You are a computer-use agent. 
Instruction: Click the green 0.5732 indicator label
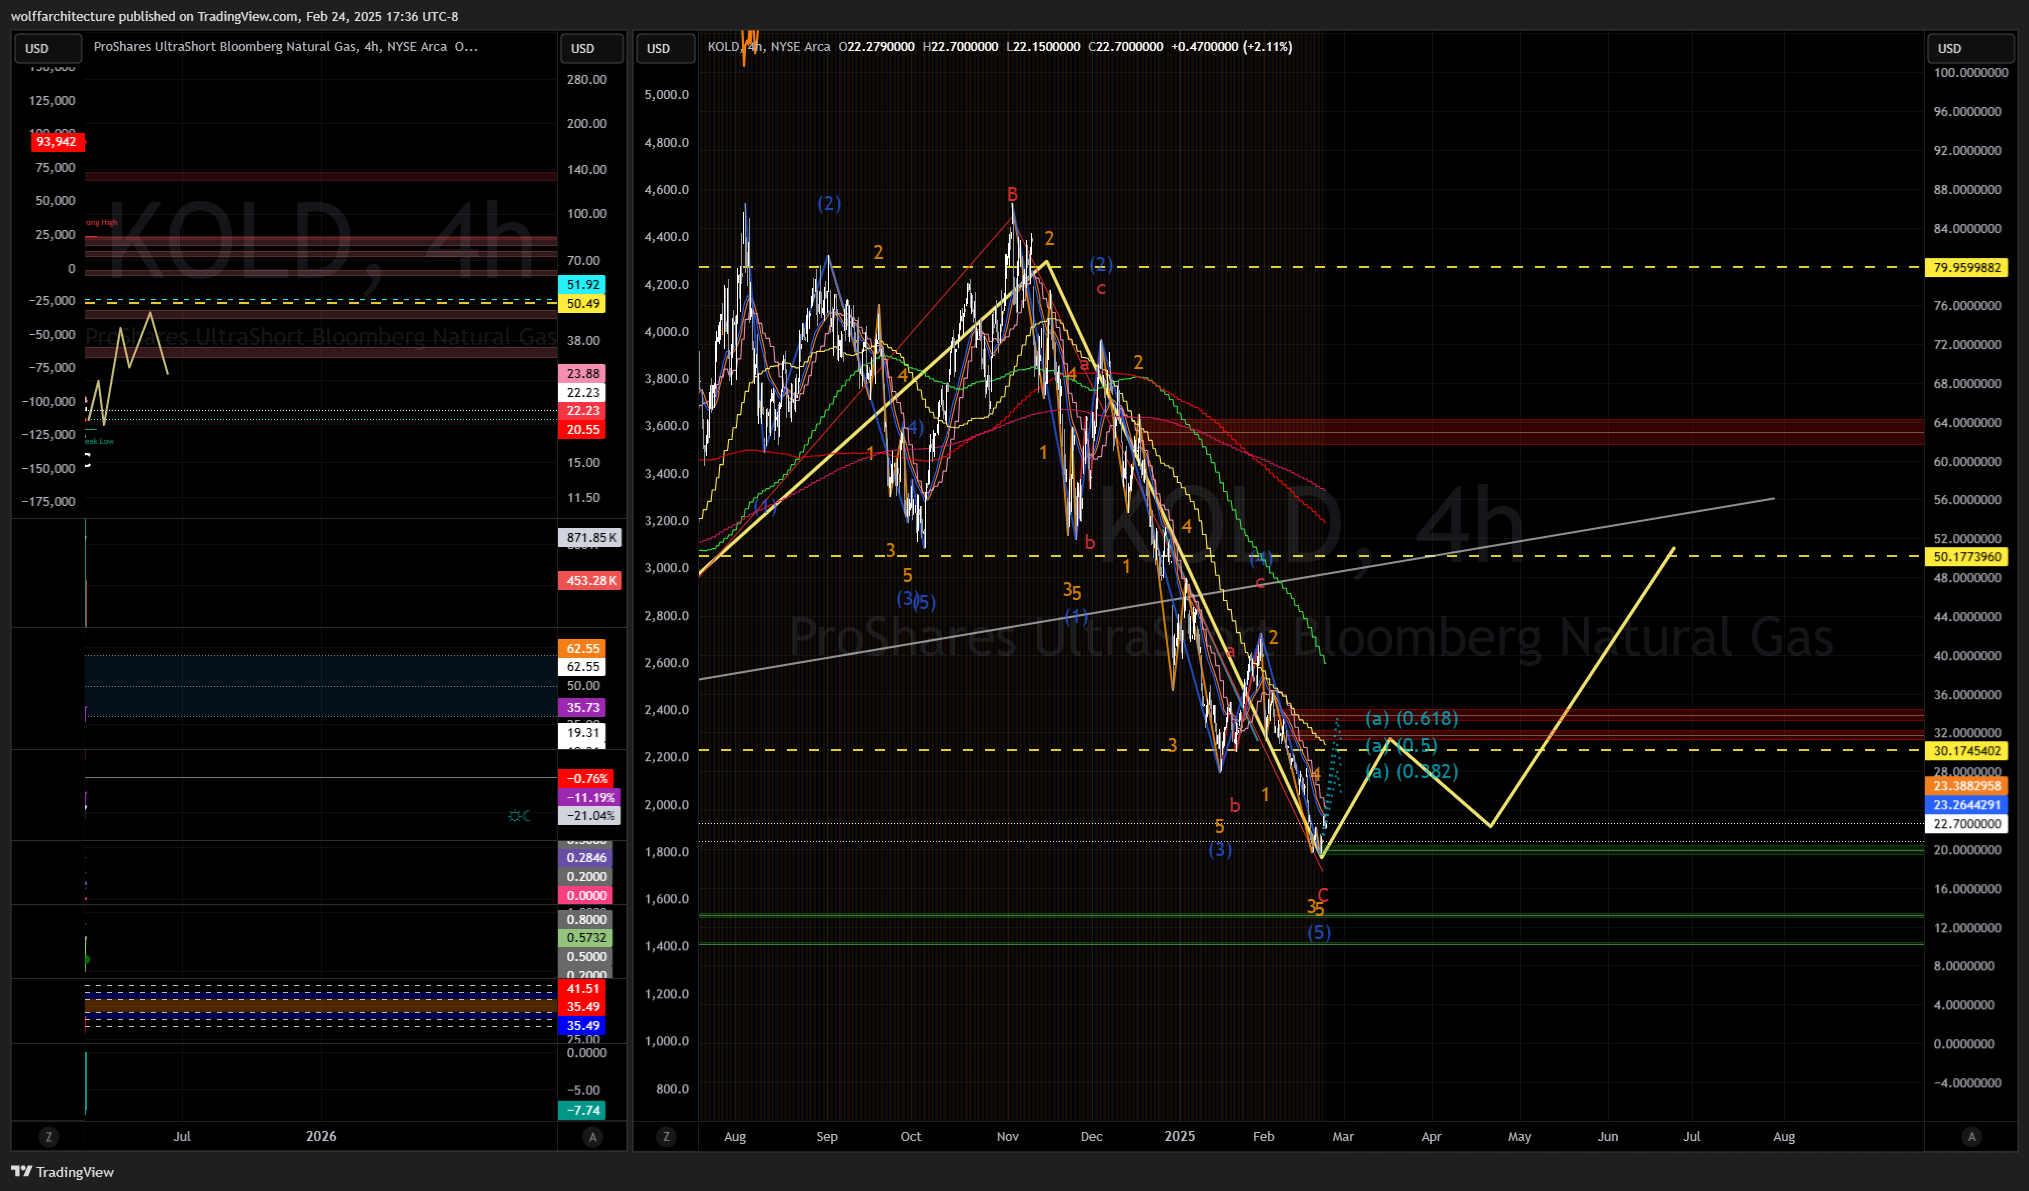586,938
